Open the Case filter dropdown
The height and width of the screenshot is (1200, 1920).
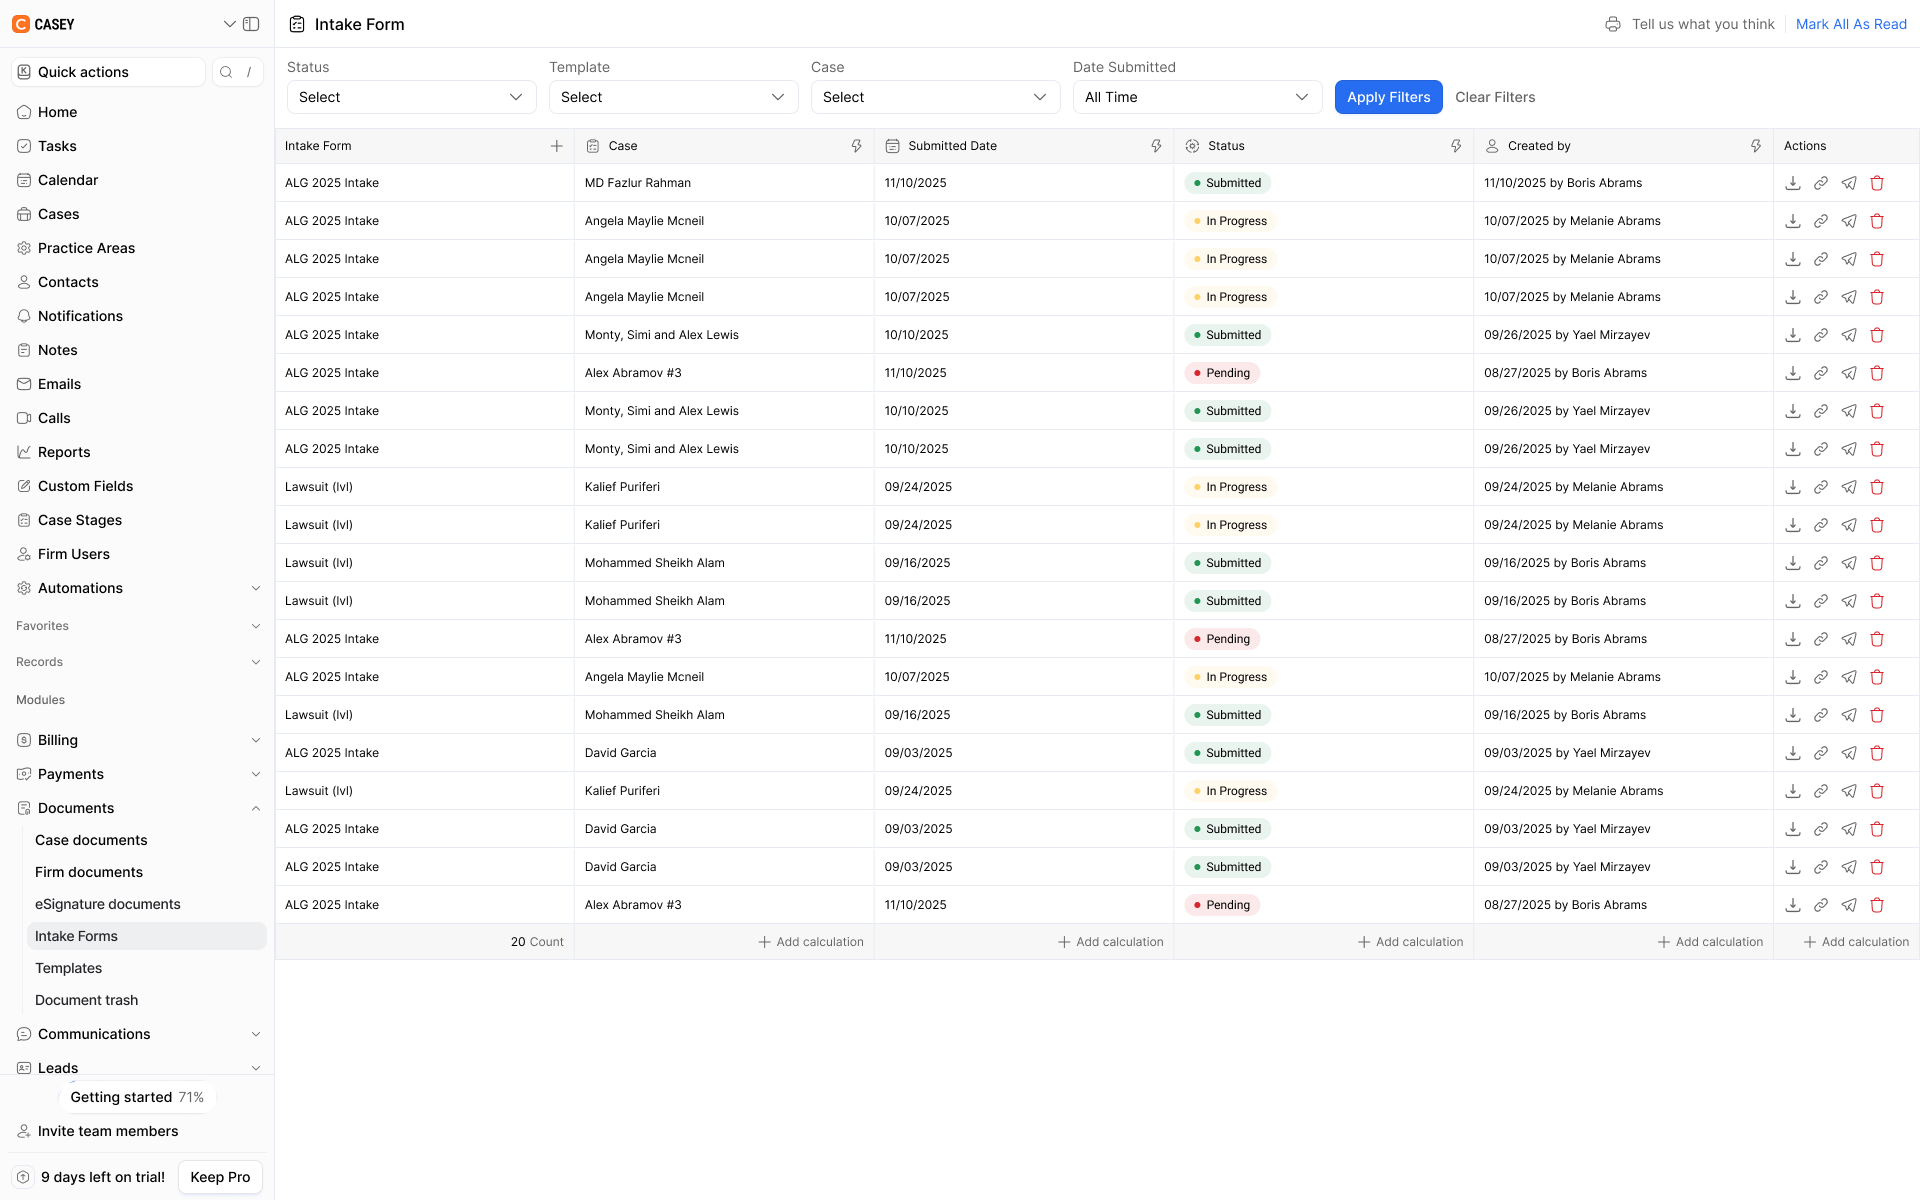point(935,97)
